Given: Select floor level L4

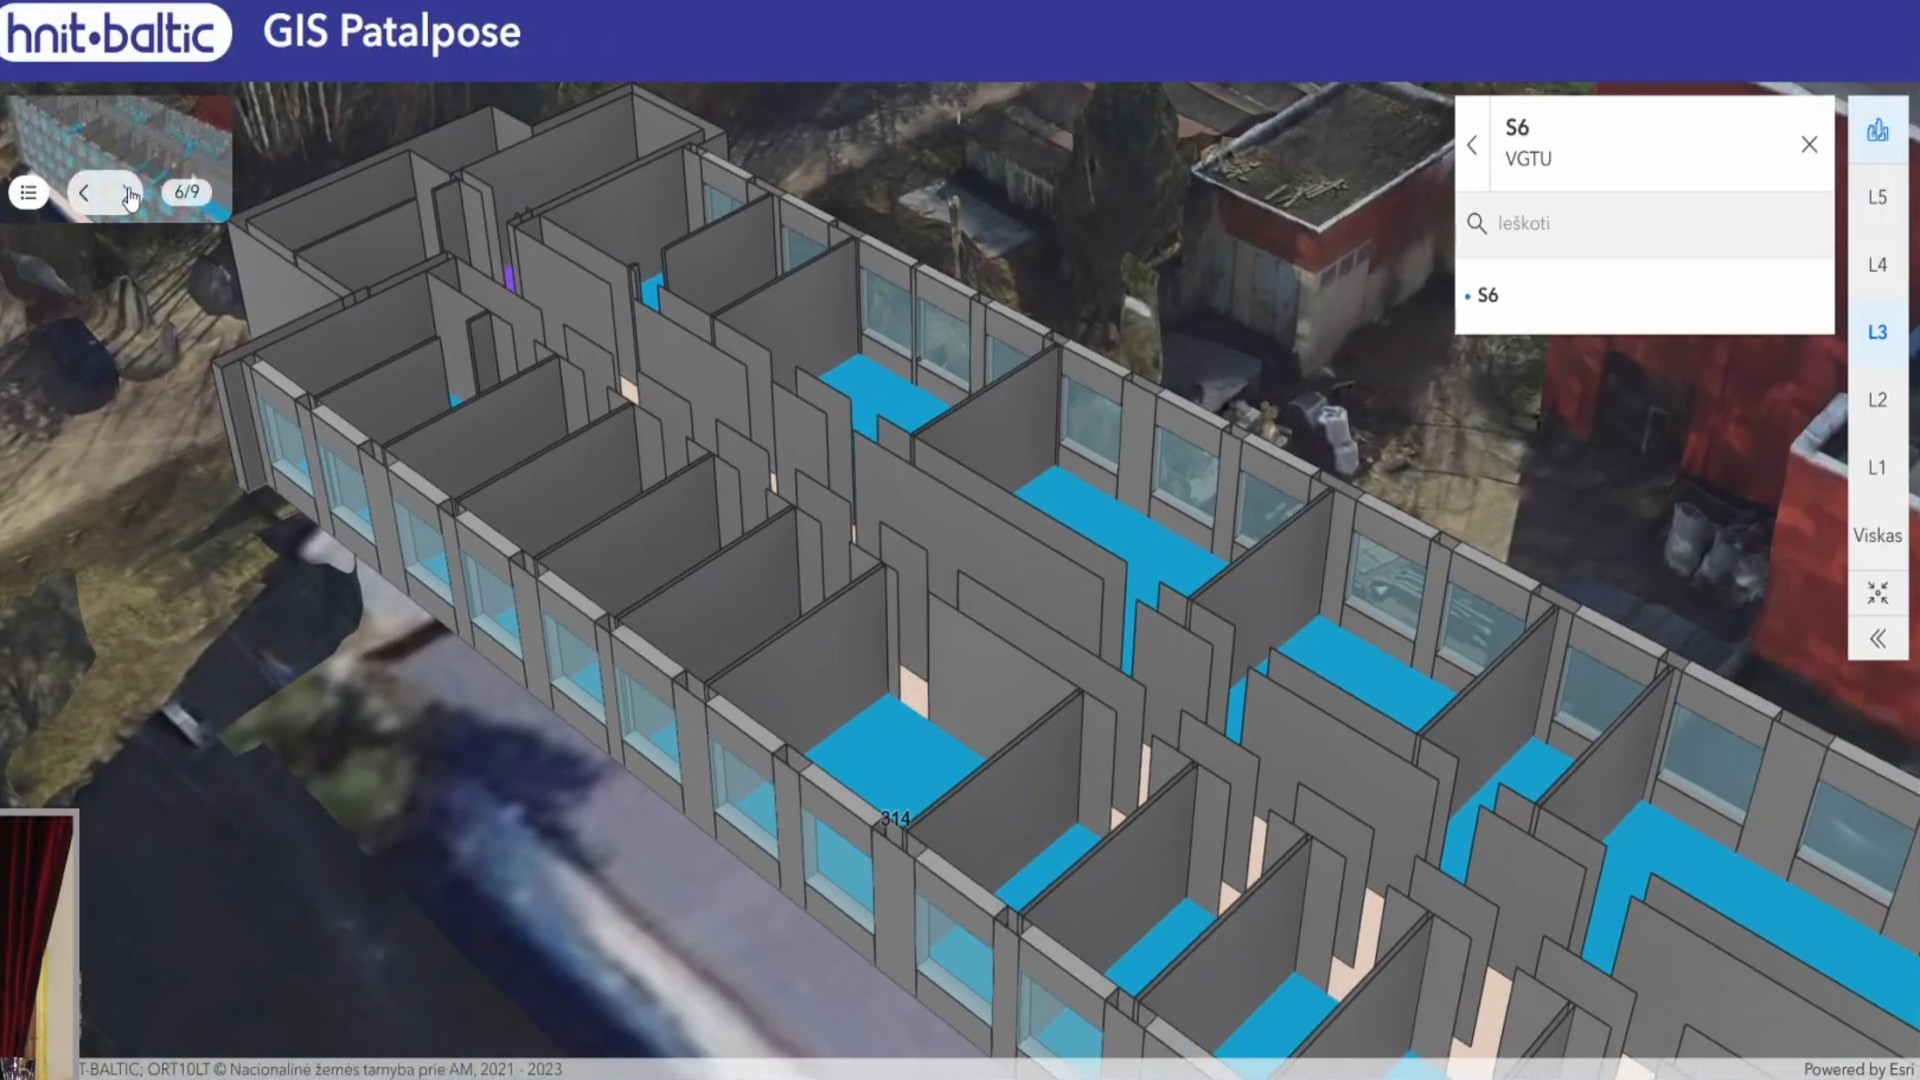Looking at the screenshot, I should pos(1877,265).
